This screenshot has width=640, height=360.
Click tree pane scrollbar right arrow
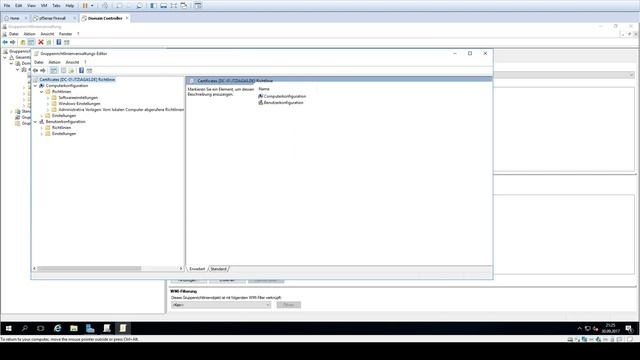181,269
